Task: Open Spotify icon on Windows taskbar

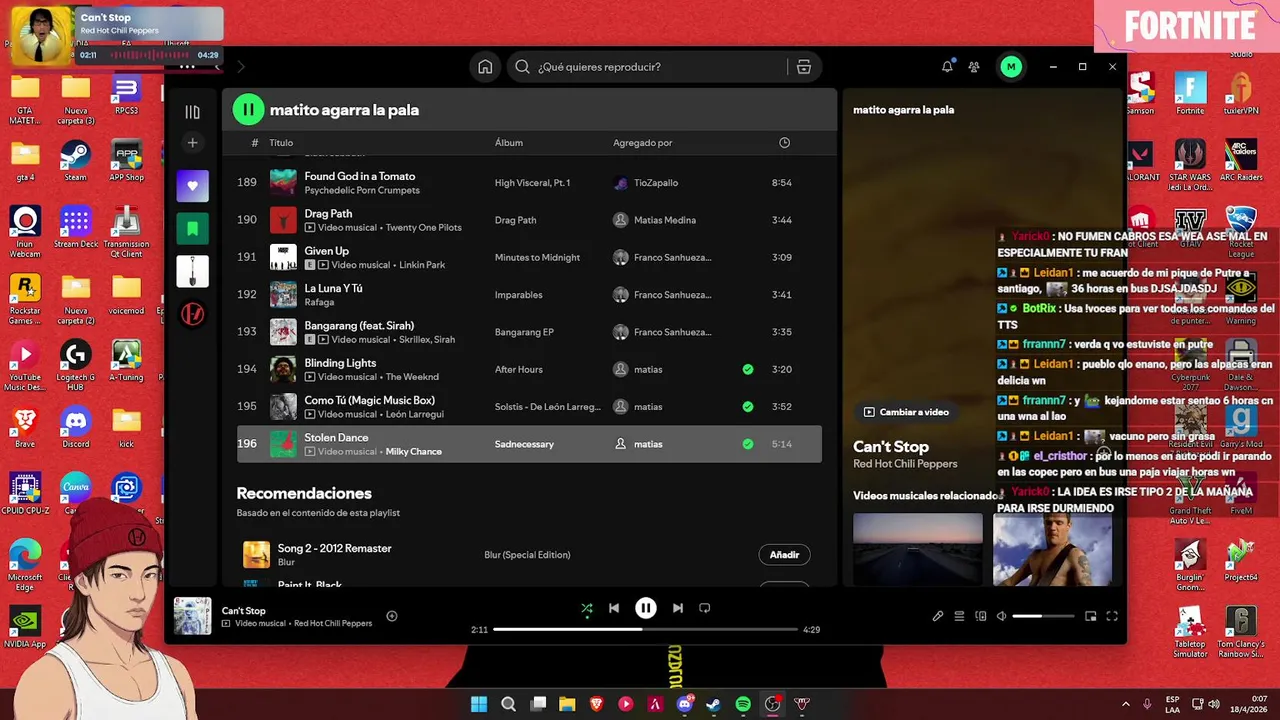Action: (743, 704)
